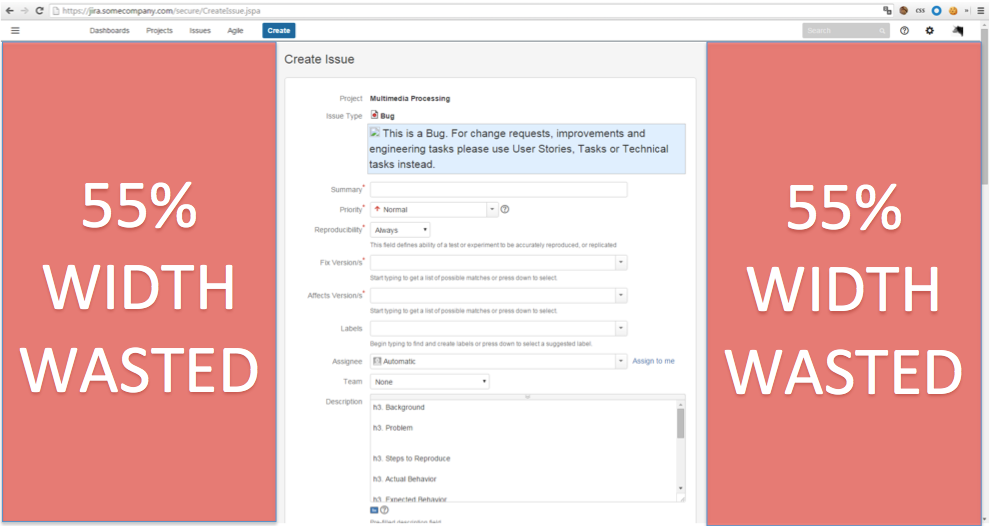Click the 'Create Issue' heading
This screenshot has width=991, height=526.
[x=319, y=59]
